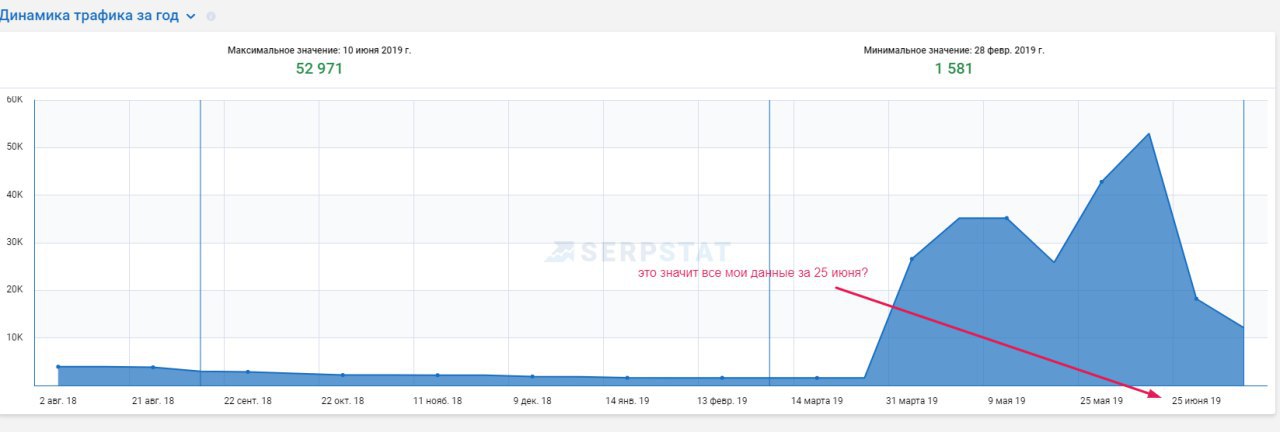Click y-axis label 30K
The height and width of the screenshot is (432, 1280).
[x=15, y=242]
